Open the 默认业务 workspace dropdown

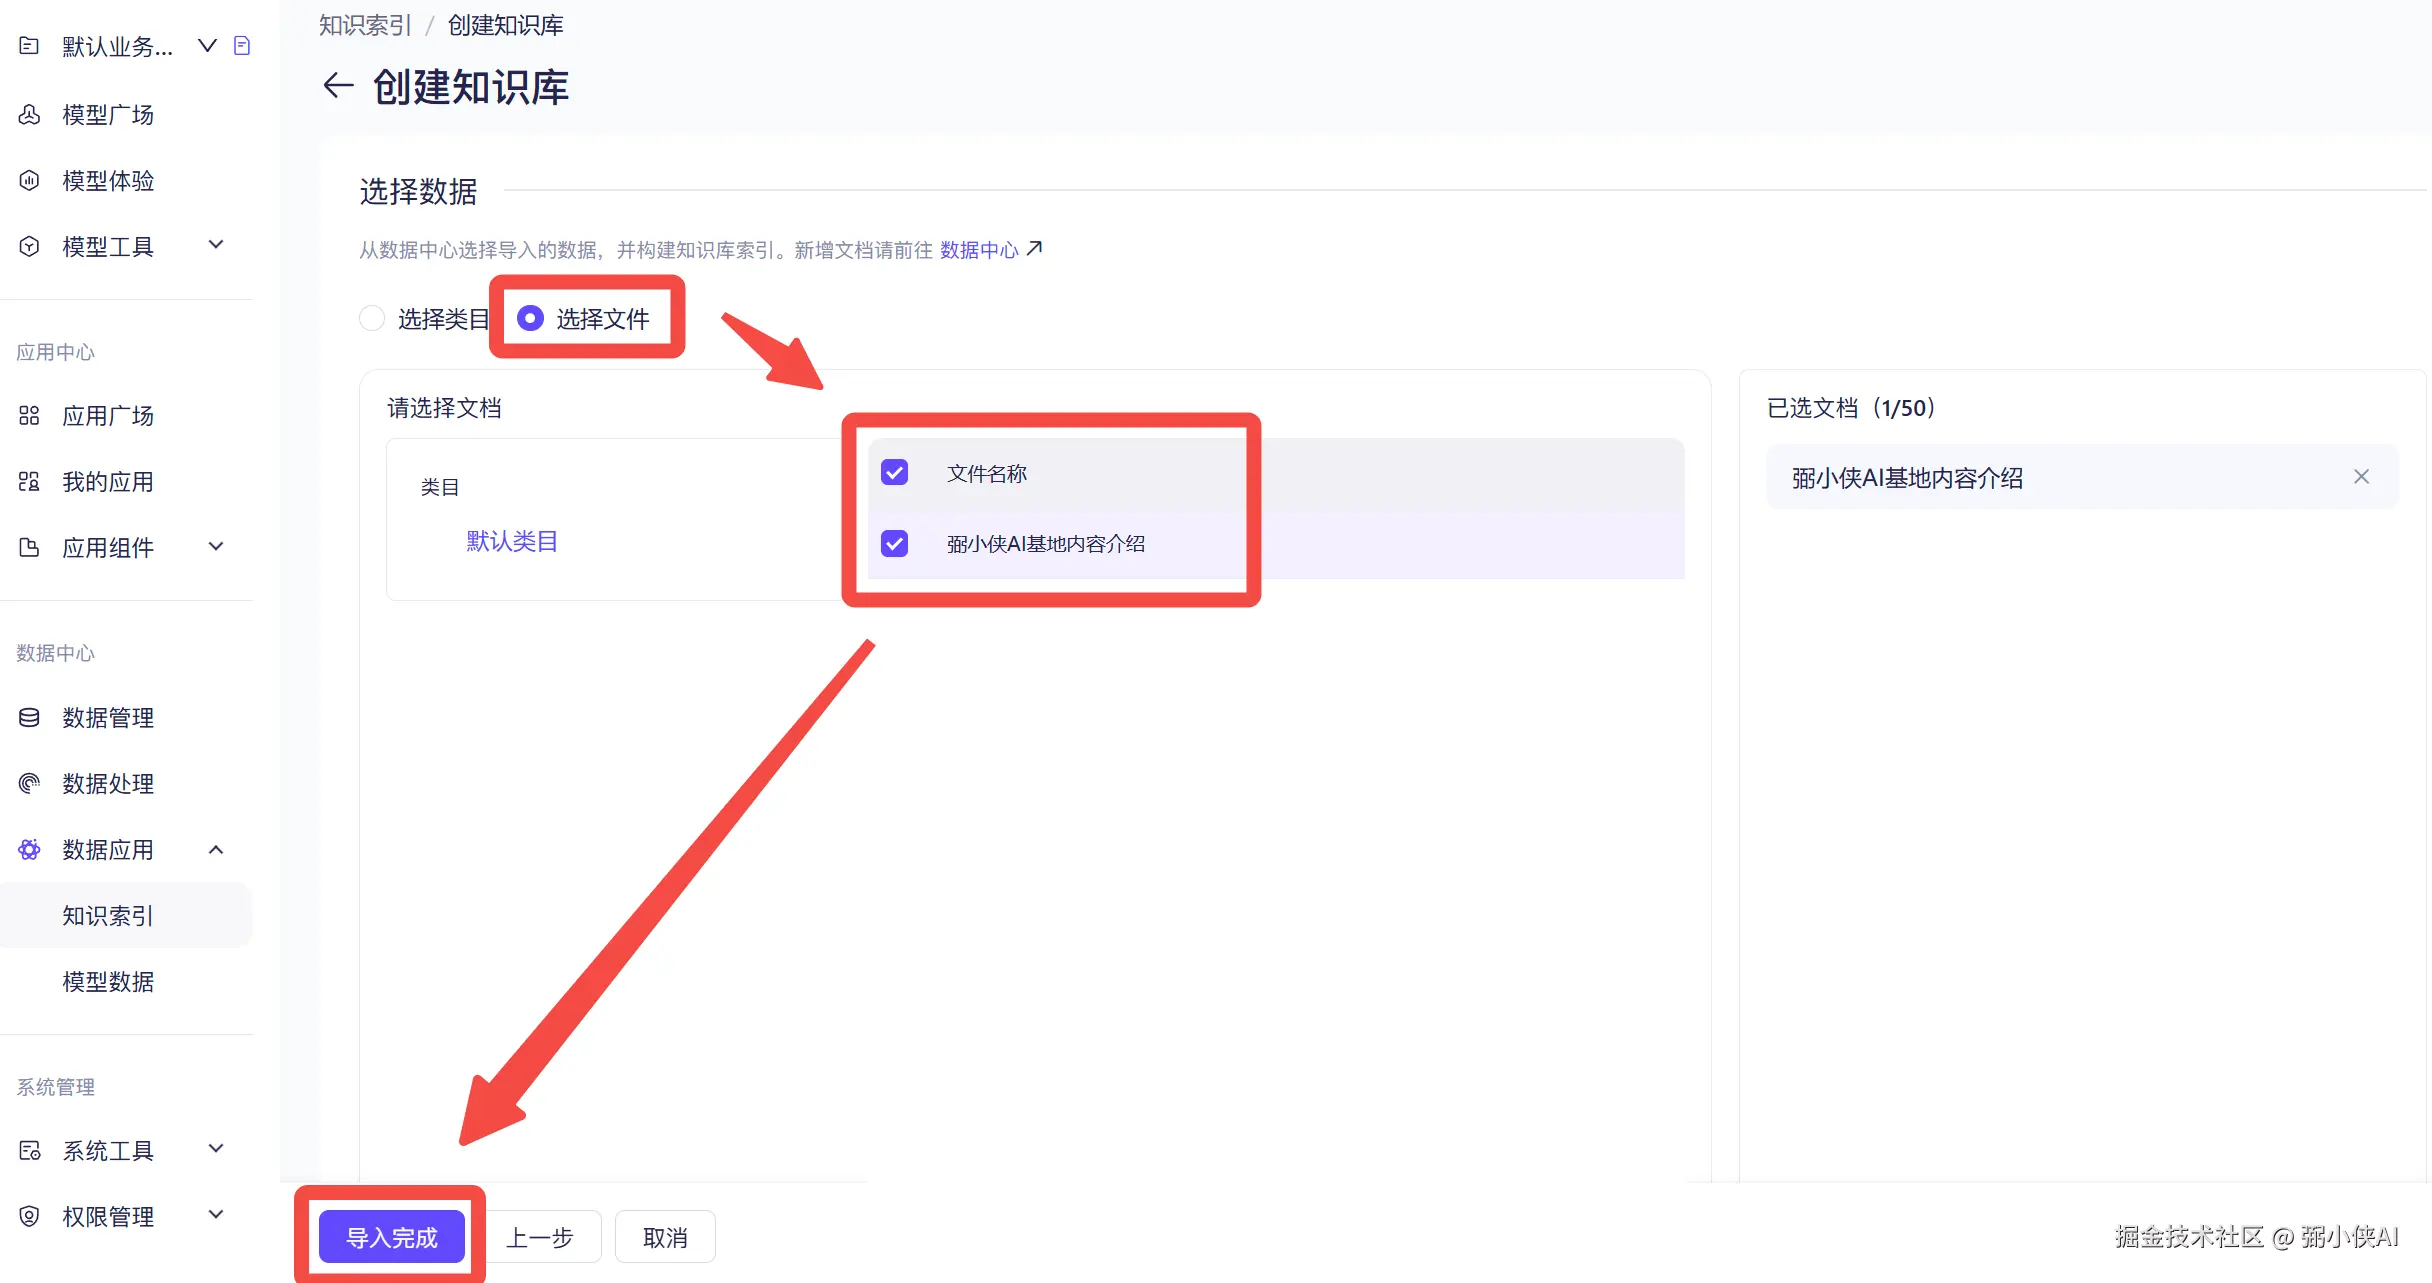click(207, 46)
